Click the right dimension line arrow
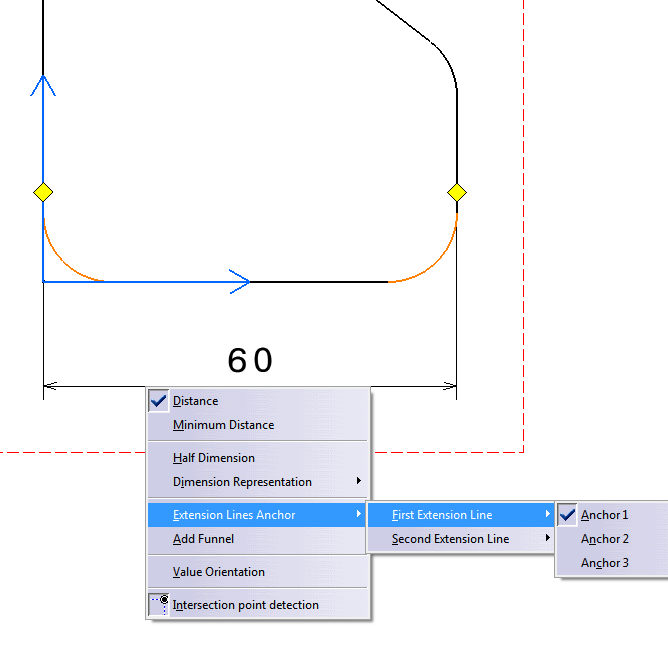668x655 pixels. (450, 386)
